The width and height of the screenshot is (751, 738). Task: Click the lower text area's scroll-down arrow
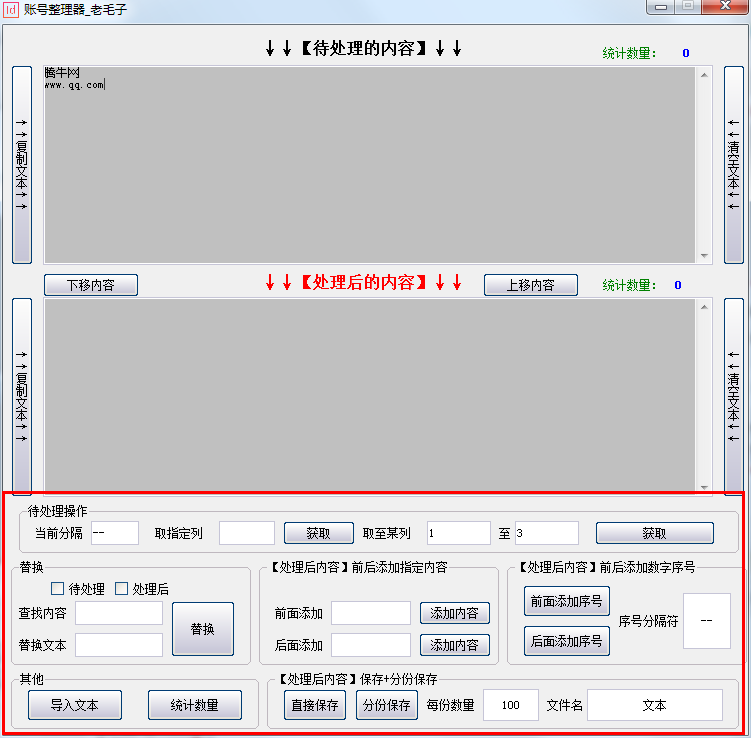point(704,487)
